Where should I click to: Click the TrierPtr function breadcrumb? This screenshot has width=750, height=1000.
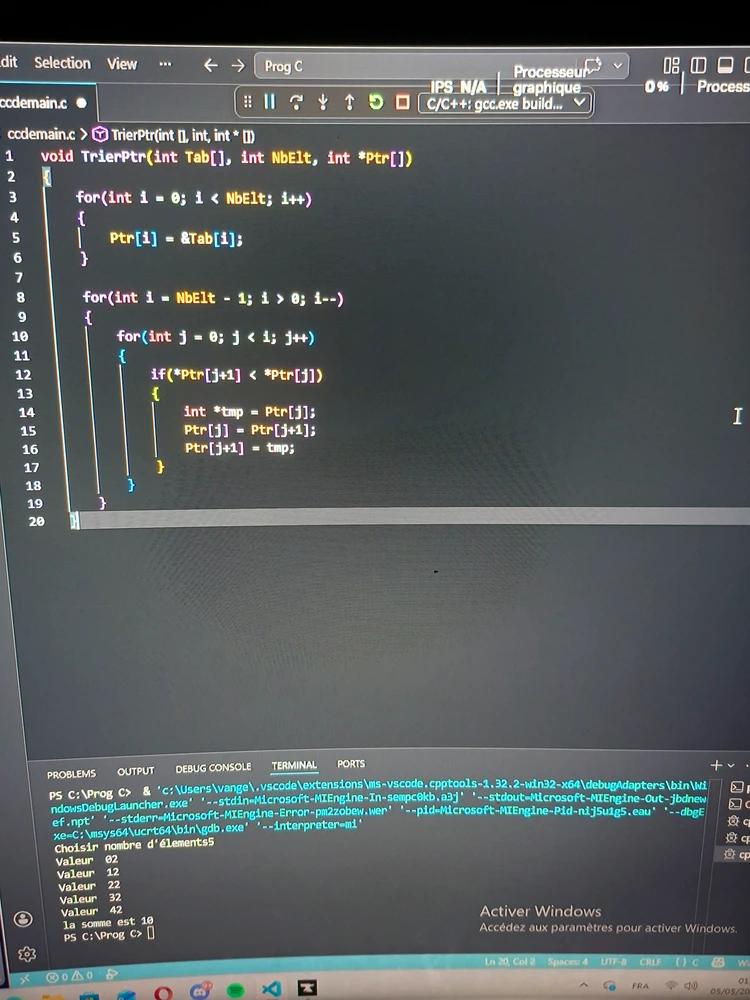click(x=182, y=135)
